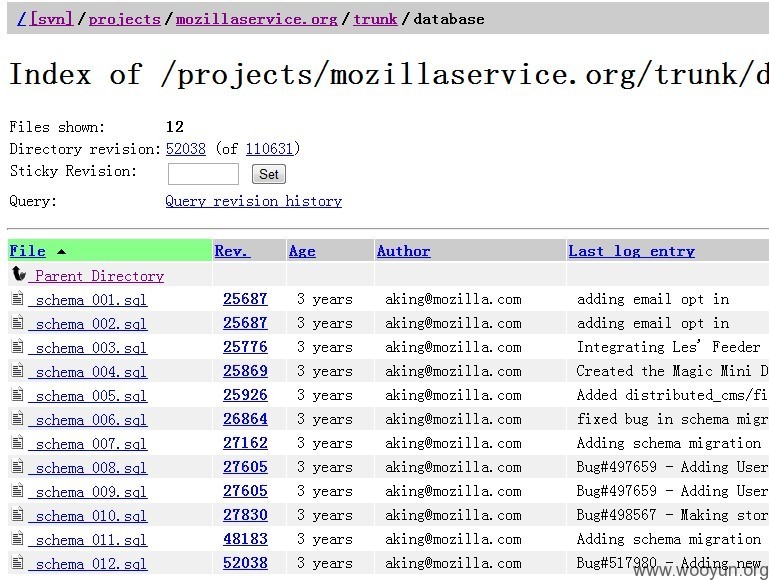
Task: Focus the Sticky Revision input field
Action: pos(203,174)
